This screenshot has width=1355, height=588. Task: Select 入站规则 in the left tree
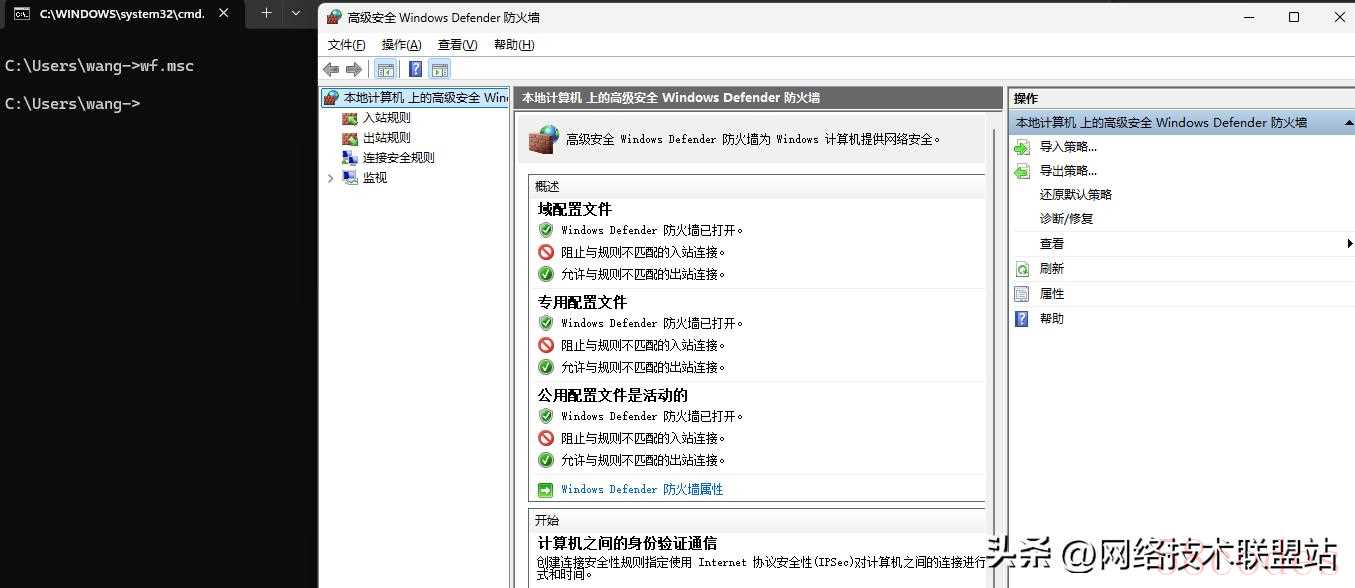(x=386, y=118)
